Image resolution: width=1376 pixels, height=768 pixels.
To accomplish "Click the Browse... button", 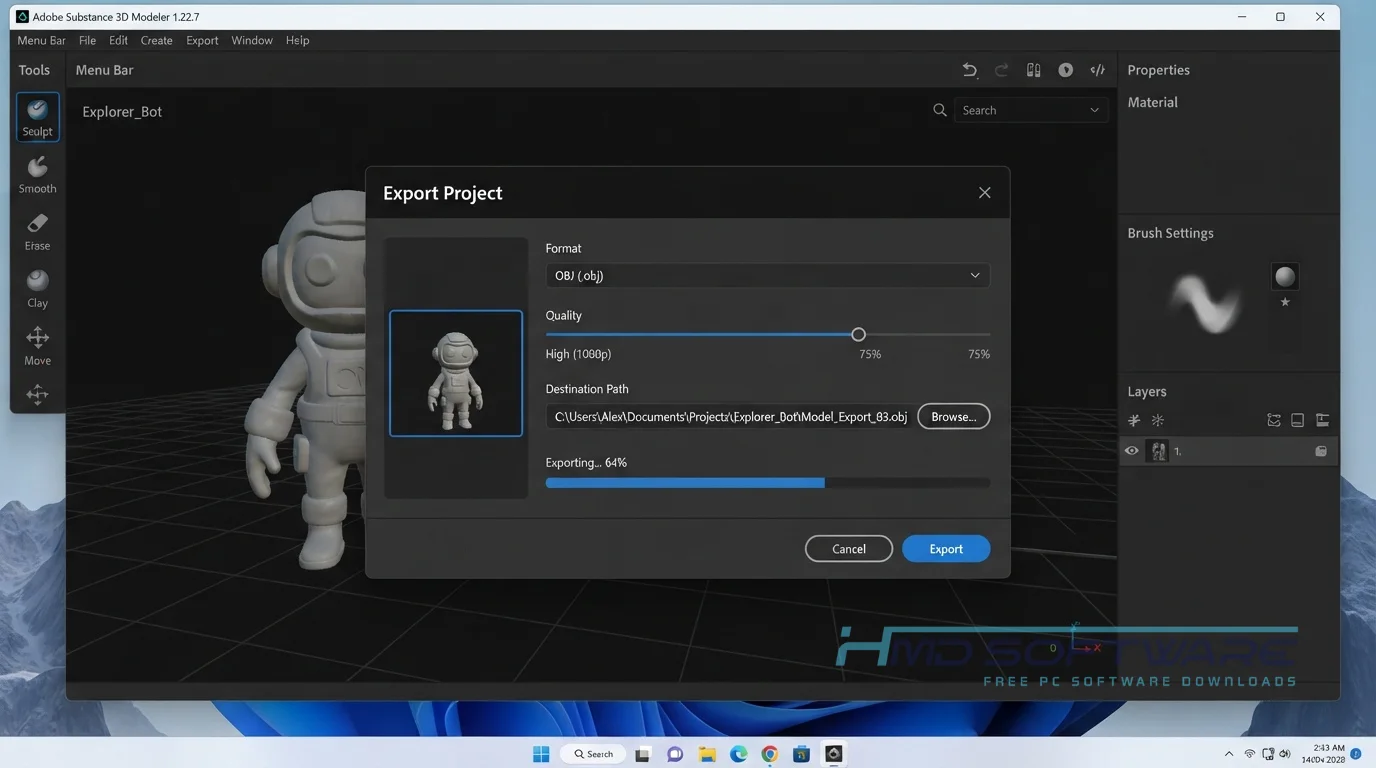I will click(954, 416).
